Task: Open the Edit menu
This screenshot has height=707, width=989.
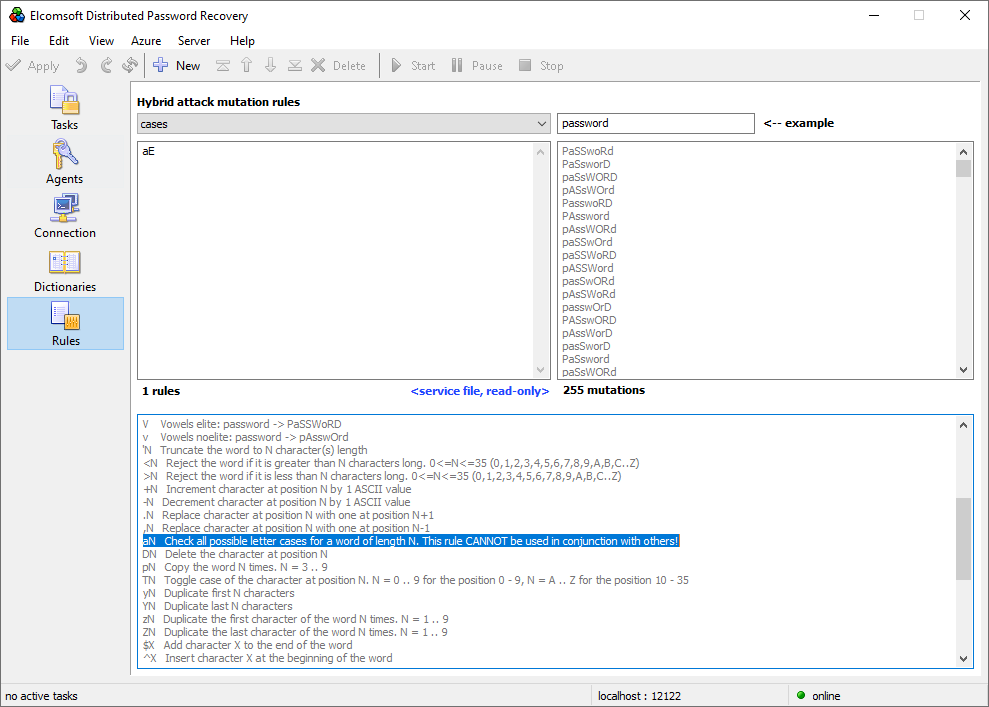Action: [x=59, y=40]
